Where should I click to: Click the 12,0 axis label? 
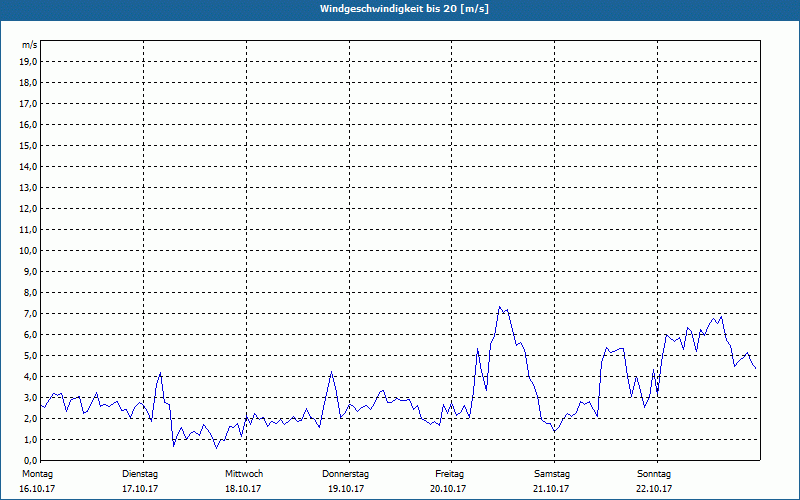[29, 209]
